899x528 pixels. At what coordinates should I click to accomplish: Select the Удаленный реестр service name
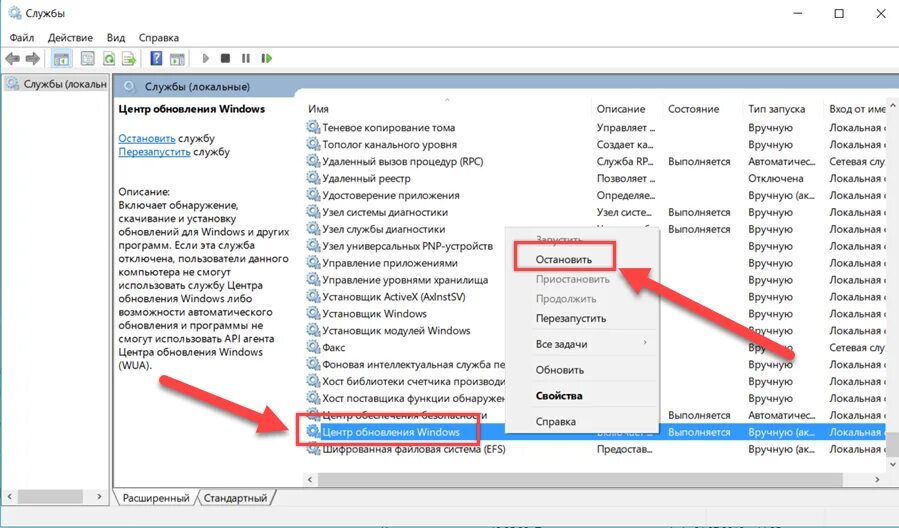pyautogui.click(x=366, y=178)
